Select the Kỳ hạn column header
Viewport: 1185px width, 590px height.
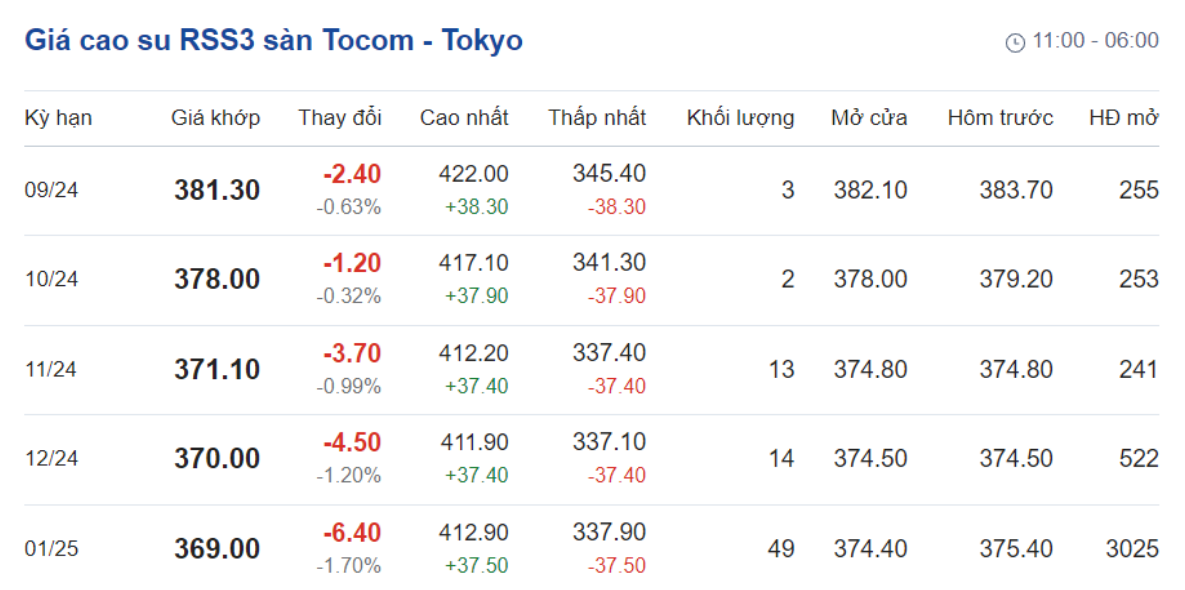58,118
